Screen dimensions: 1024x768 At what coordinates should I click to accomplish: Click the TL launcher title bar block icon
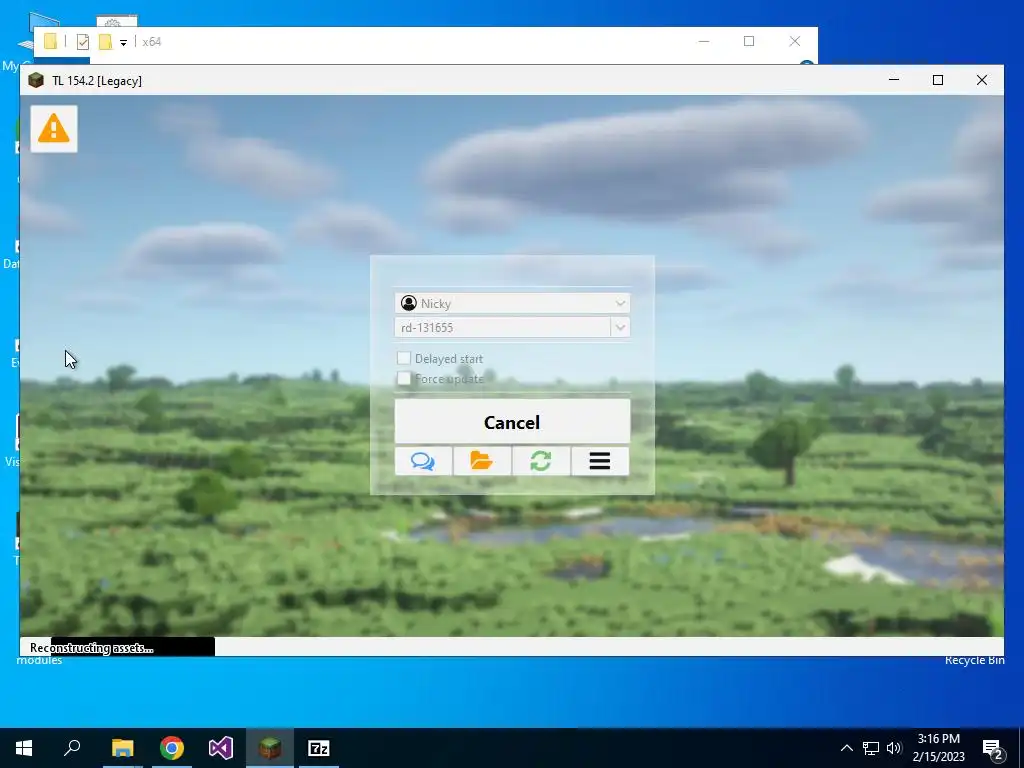tap(36, 80)
